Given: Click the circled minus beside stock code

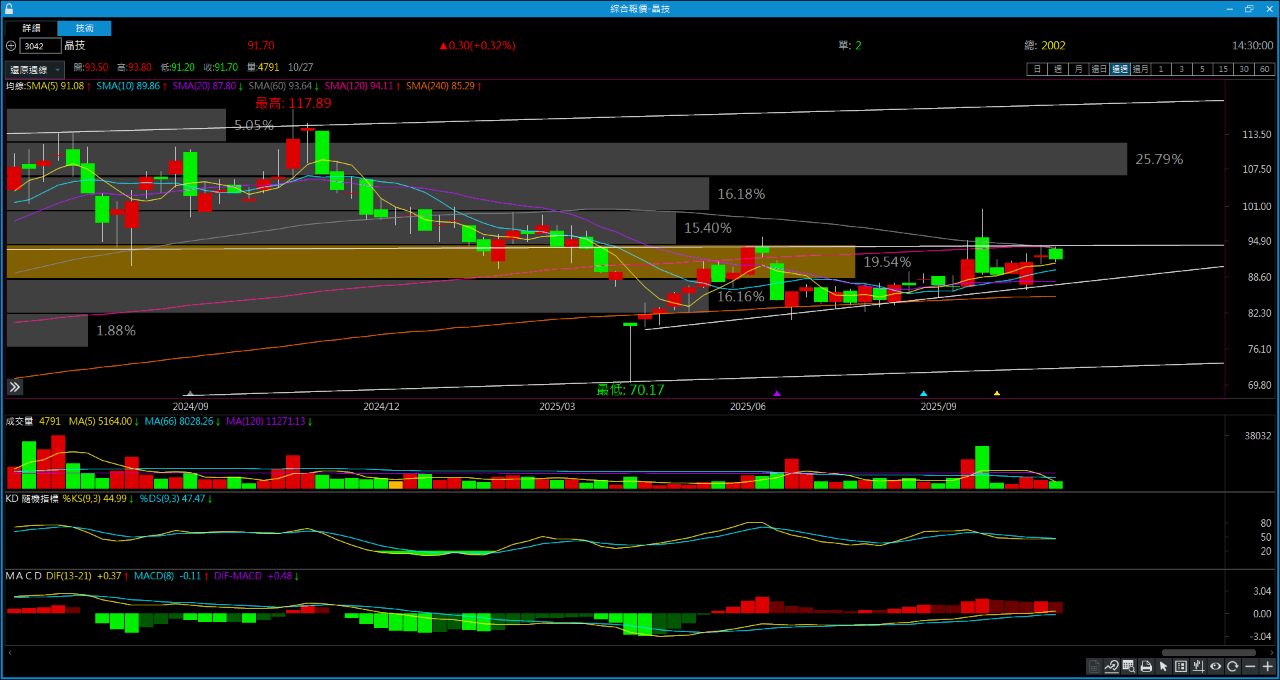Looking at the screenshot, I should tap(11, 46).
